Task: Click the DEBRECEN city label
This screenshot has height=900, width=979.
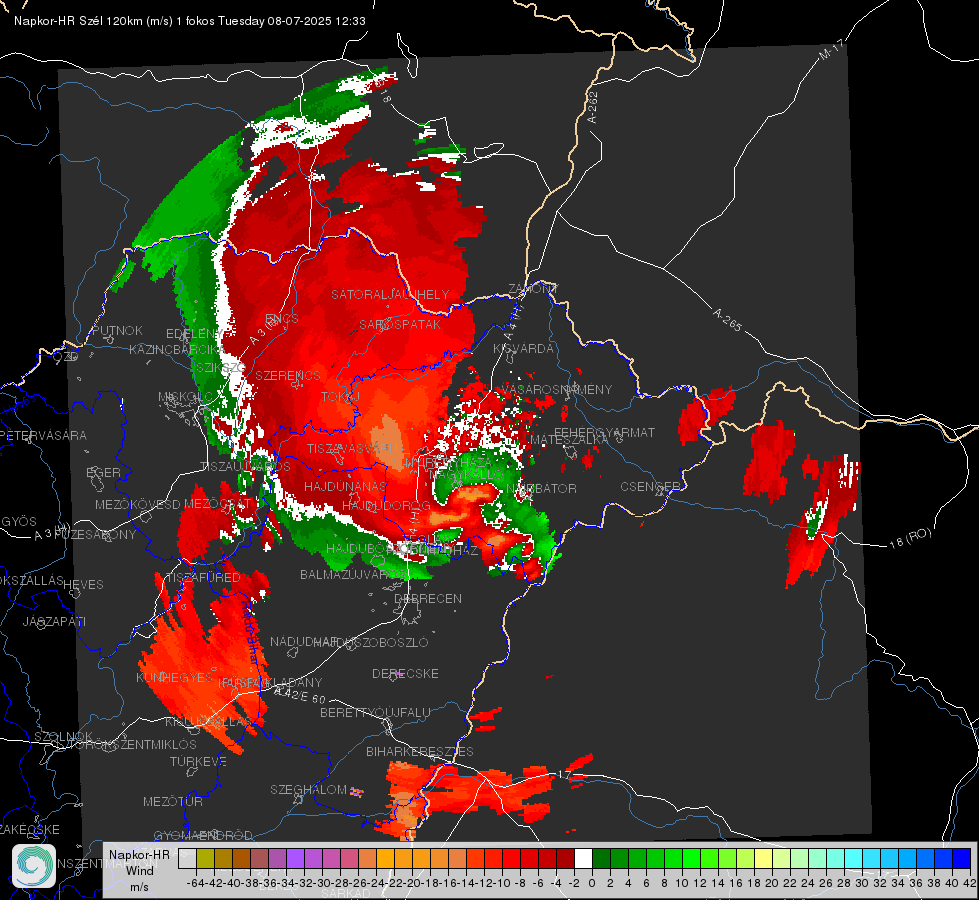Action: point(428,598)
